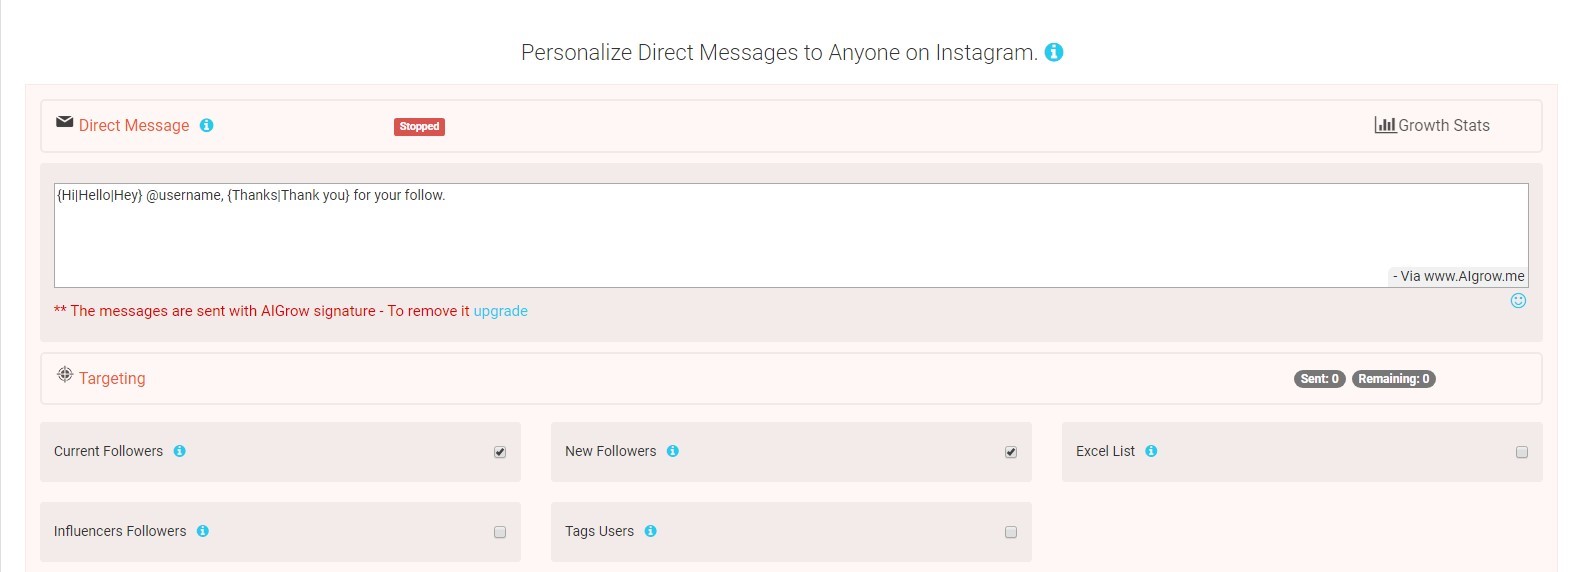Click the info icon next to Direct Message

click(x=206, y=125)
